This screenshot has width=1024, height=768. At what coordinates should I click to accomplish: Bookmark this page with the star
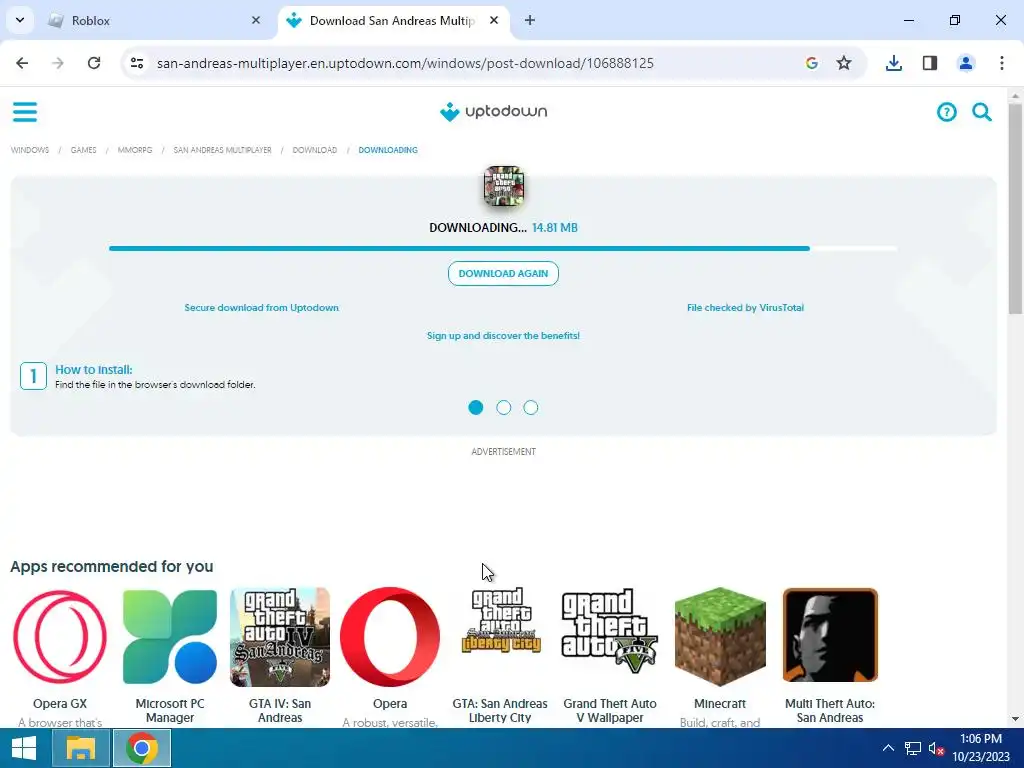click(844, 63)
